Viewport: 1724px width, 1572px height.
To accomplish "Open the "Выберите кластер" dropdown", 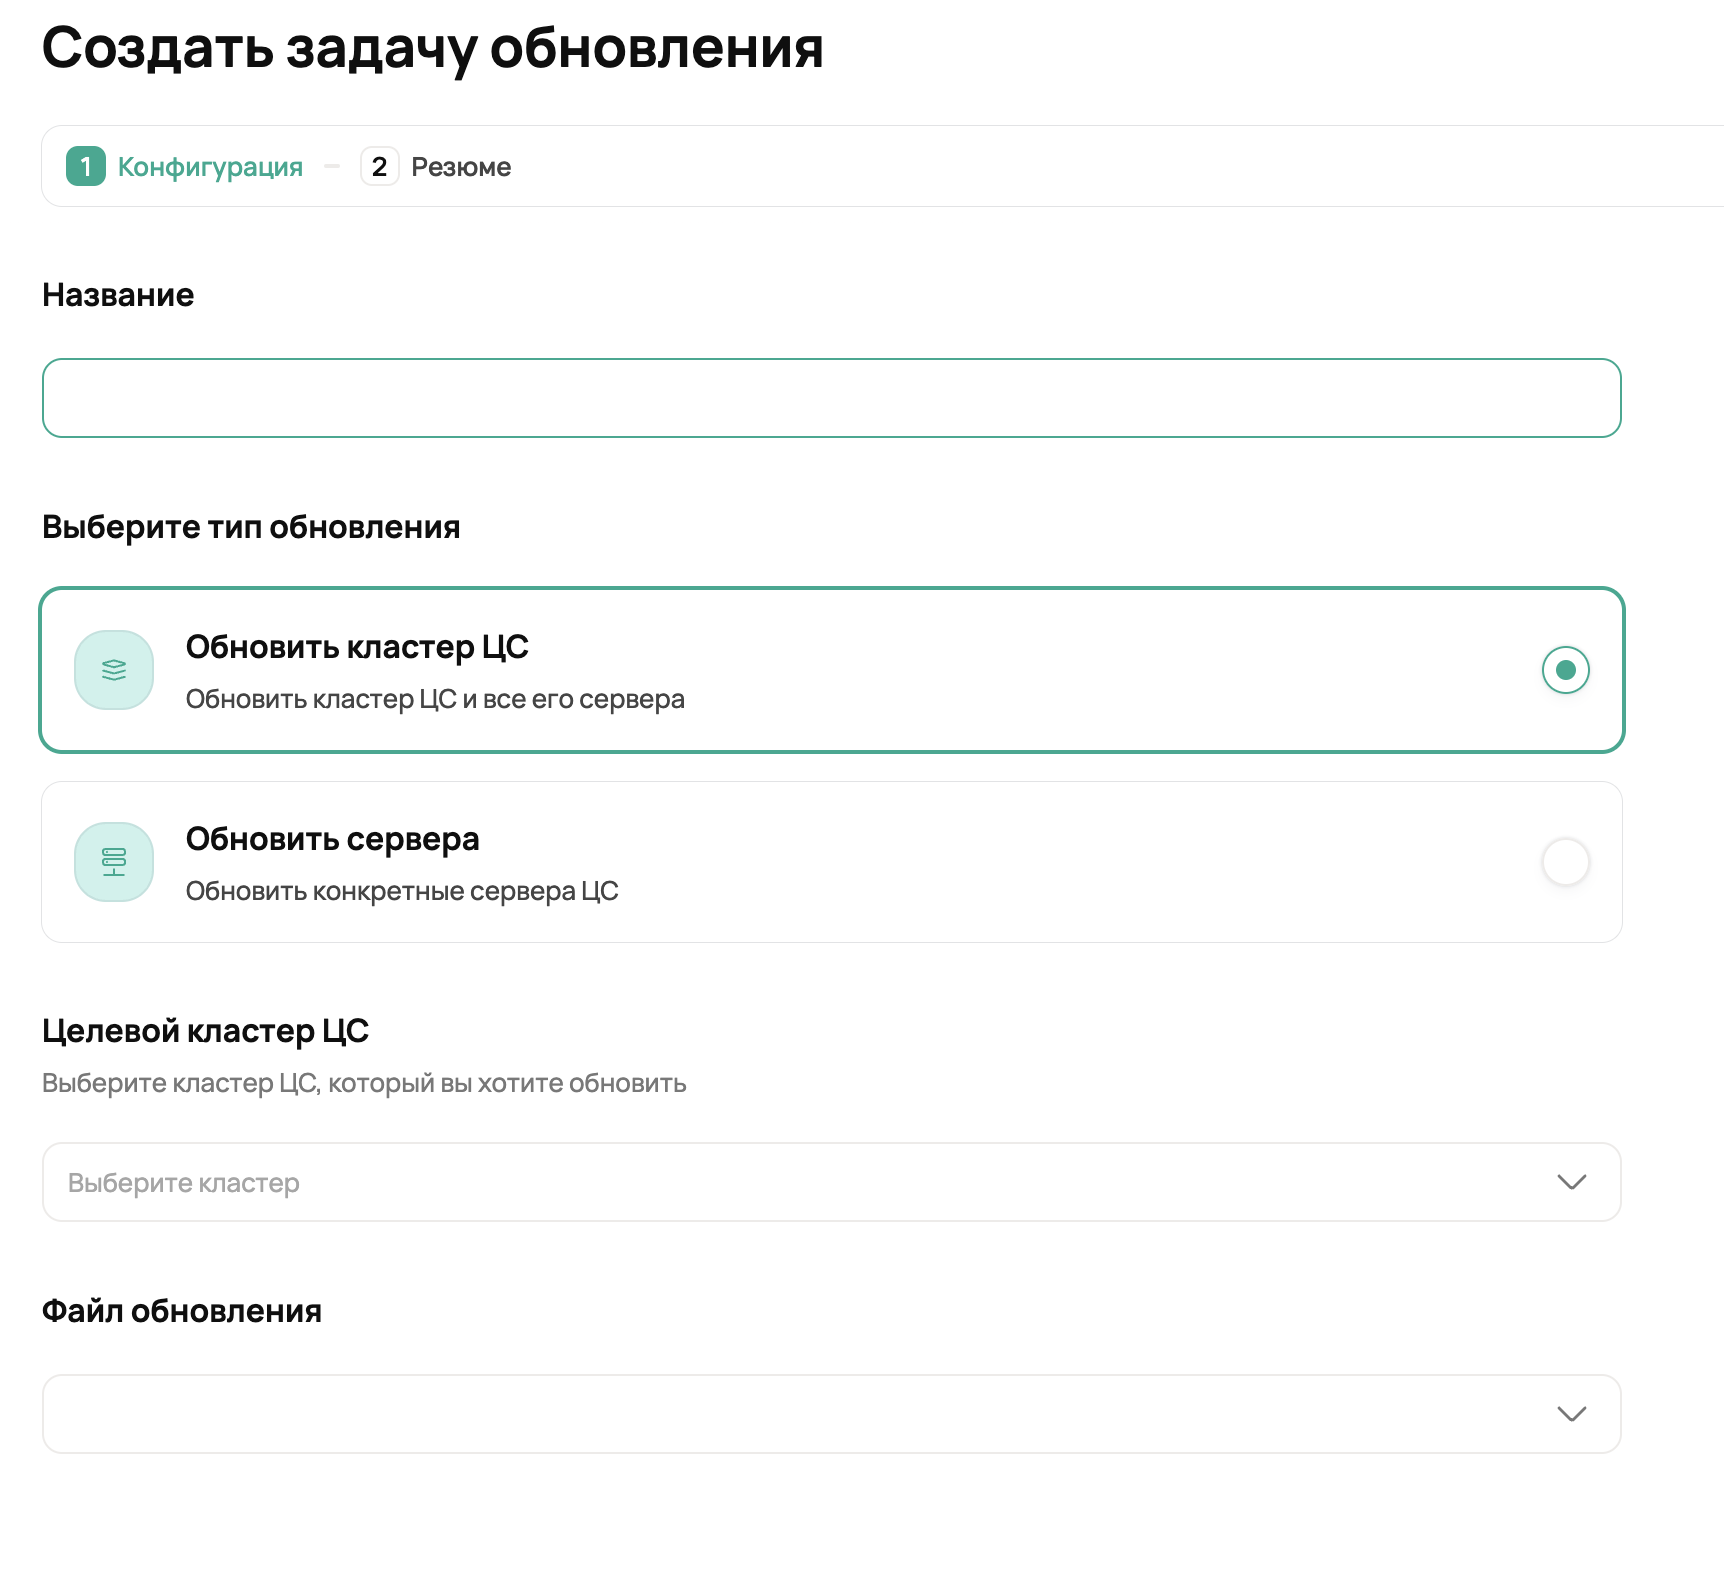I will pyautogui.click(x=800, y=1182).
